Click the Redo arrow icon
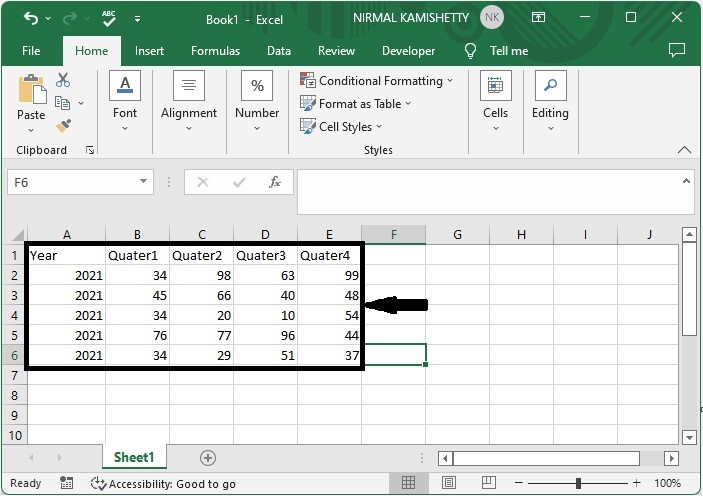This screenshot has height=496, width=703. 70,18
